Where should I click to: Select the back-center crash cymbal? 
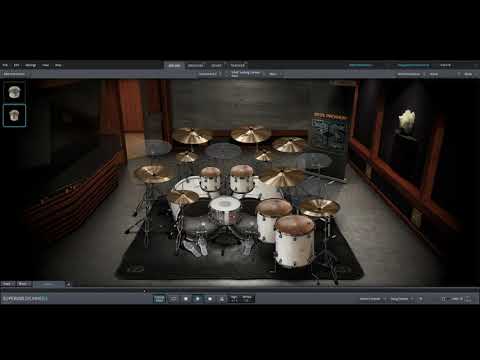click(x=251, y=134)
